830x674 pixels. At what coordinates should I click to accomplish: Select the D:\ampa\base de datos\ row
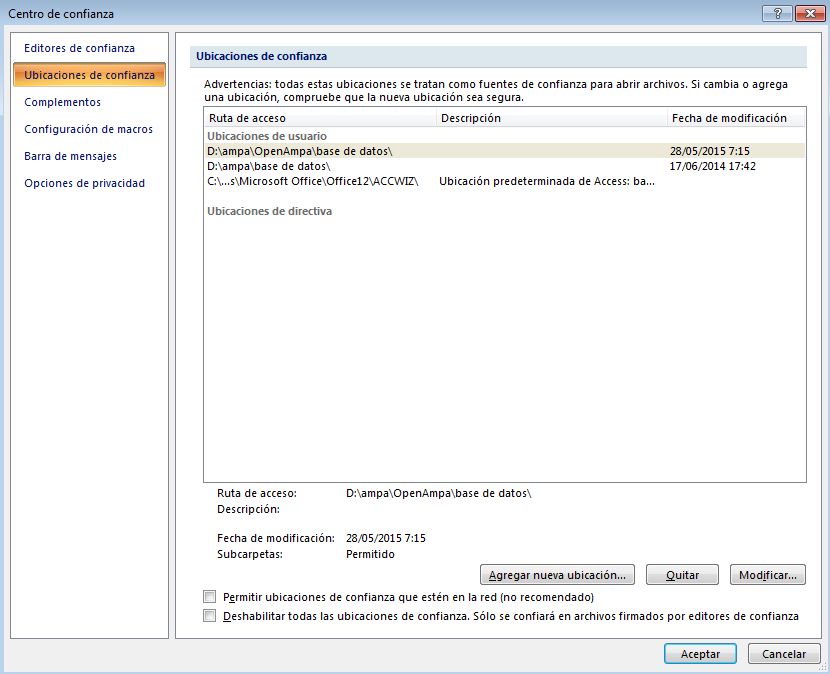click(268, 166)
